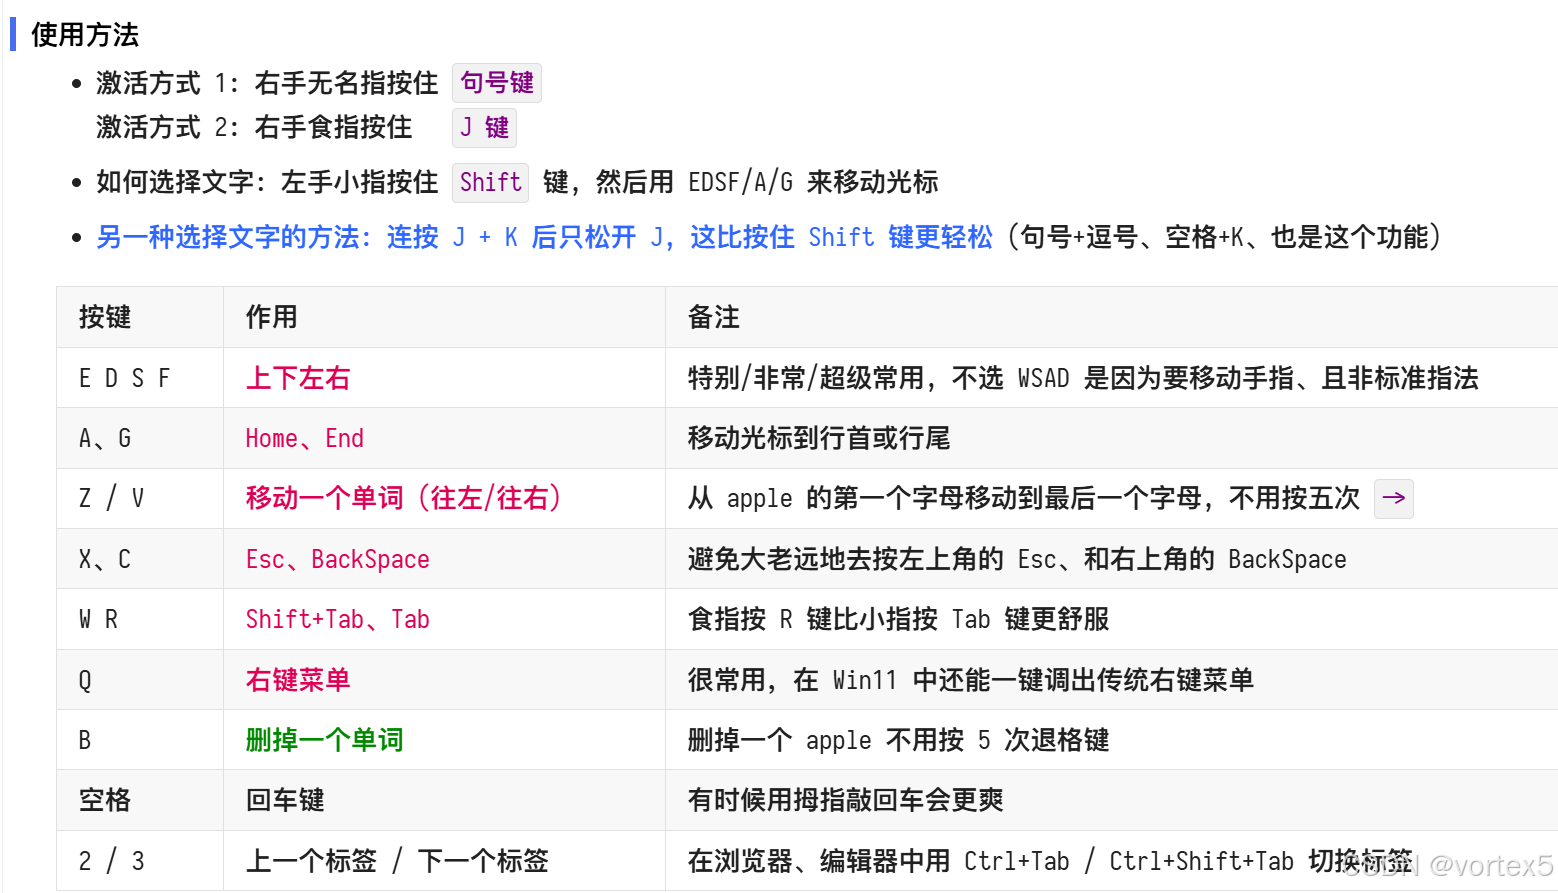The height and width of the screenshot is (893, 1558).
Task: Open the blue 另一种选择文字的方法 link
Action: pyautogui.click(x=544, y=237)
